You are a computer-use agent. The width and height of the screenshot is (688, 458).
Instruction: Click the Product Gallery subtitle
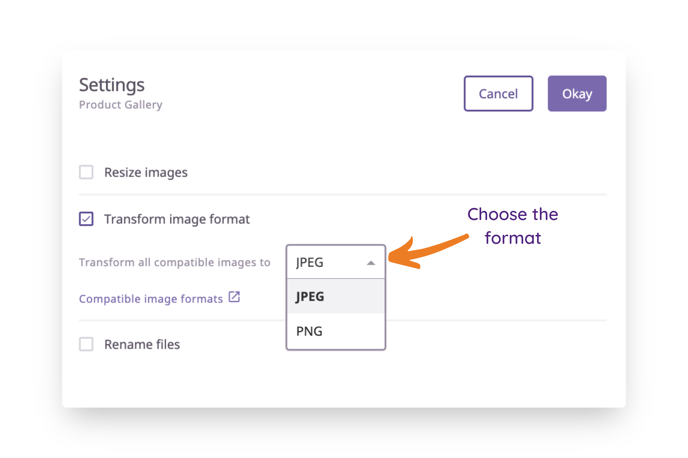click(x=121, y=105)
